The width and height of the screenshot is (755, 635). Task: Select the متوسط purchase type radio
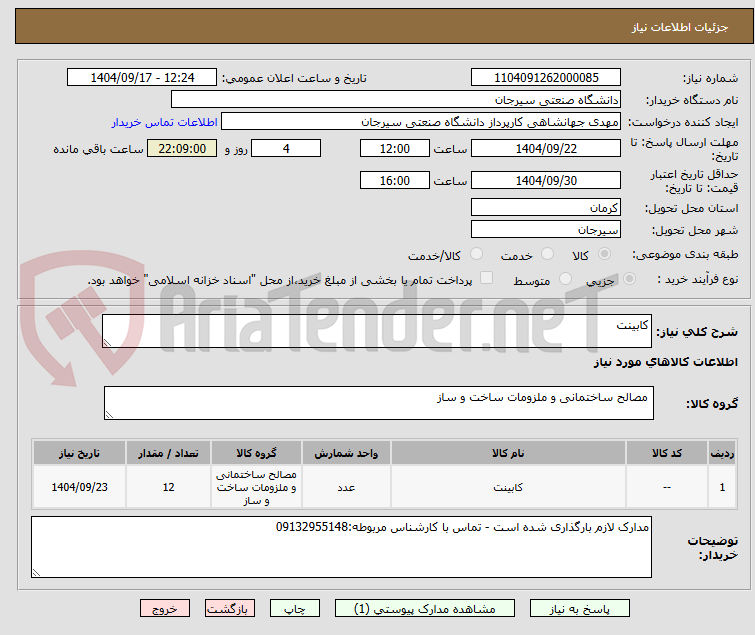click(565, 279)
